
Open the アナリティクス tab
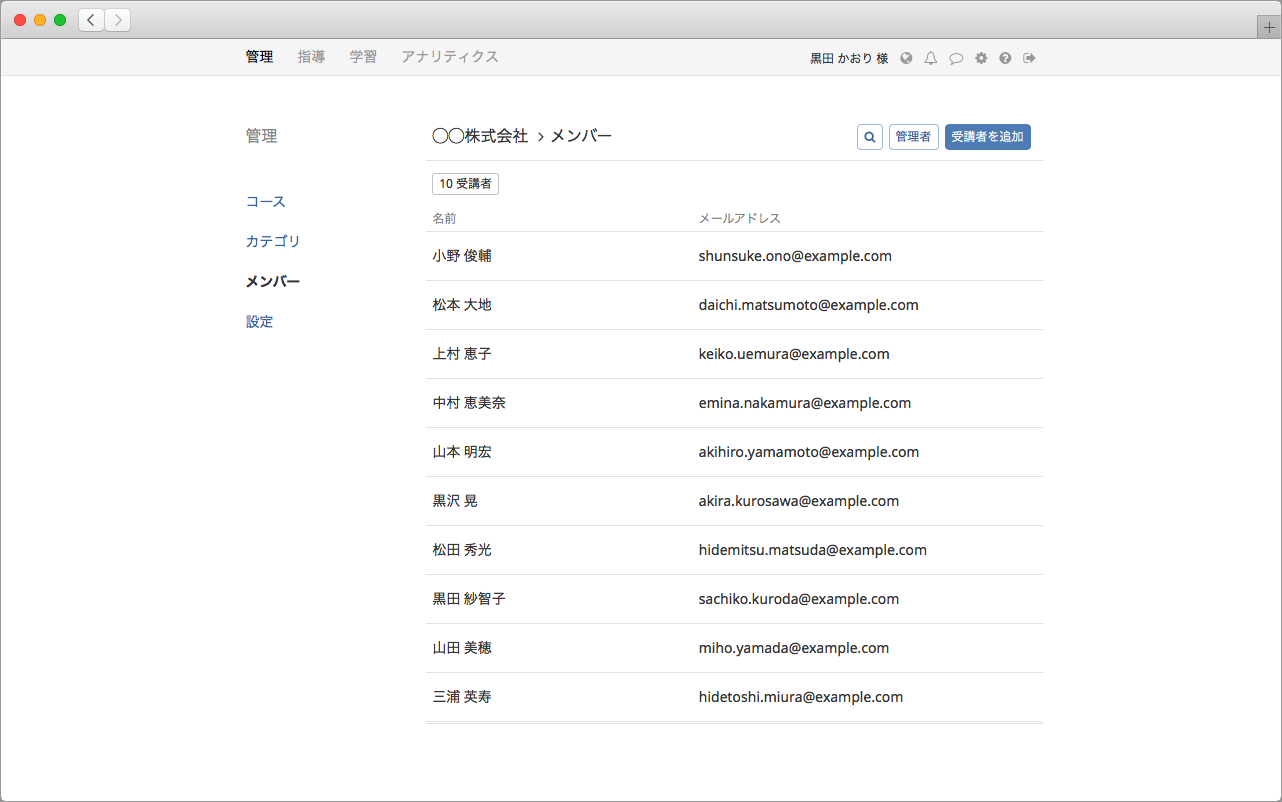point(450,57)
